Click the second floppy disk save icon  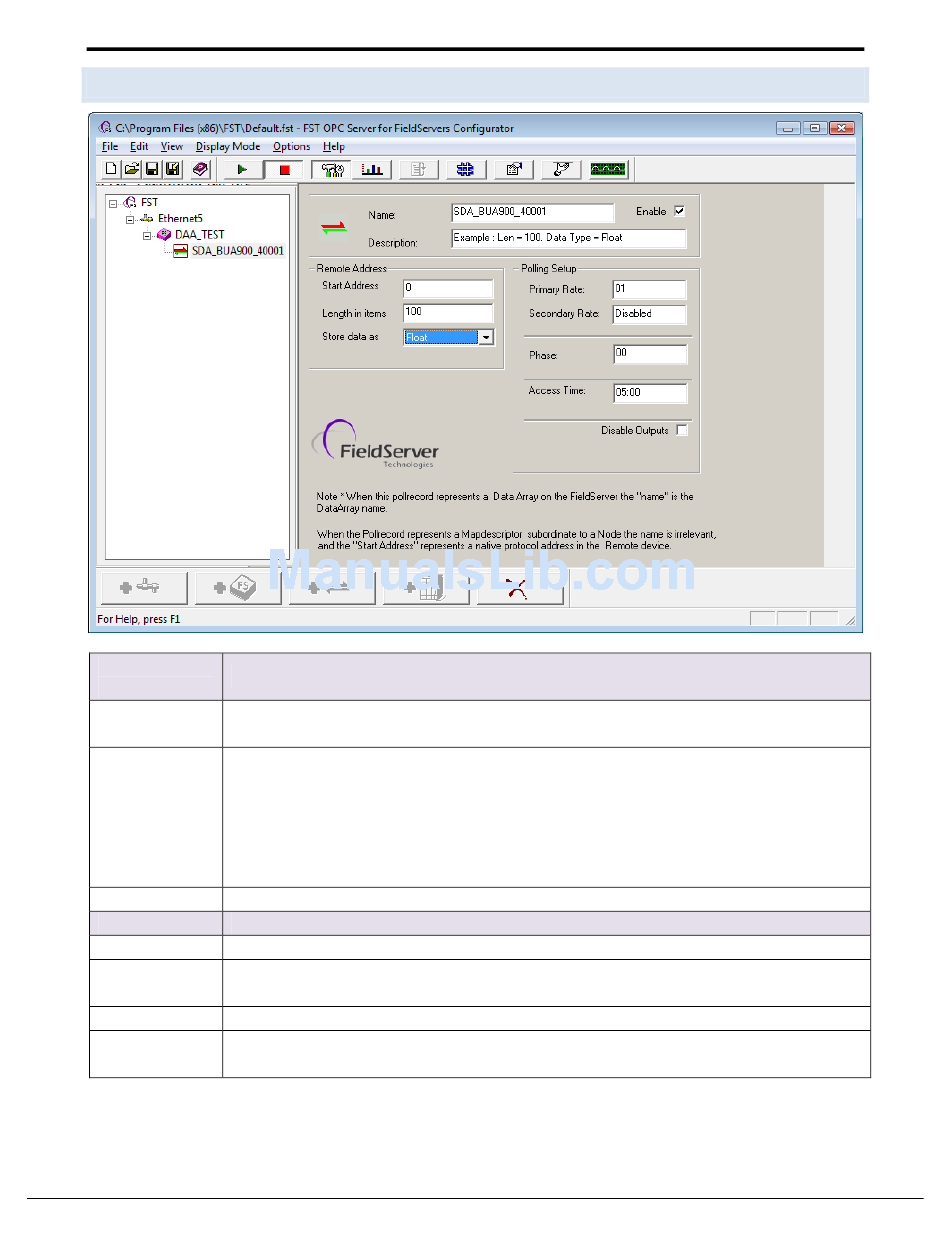point(172,169)
